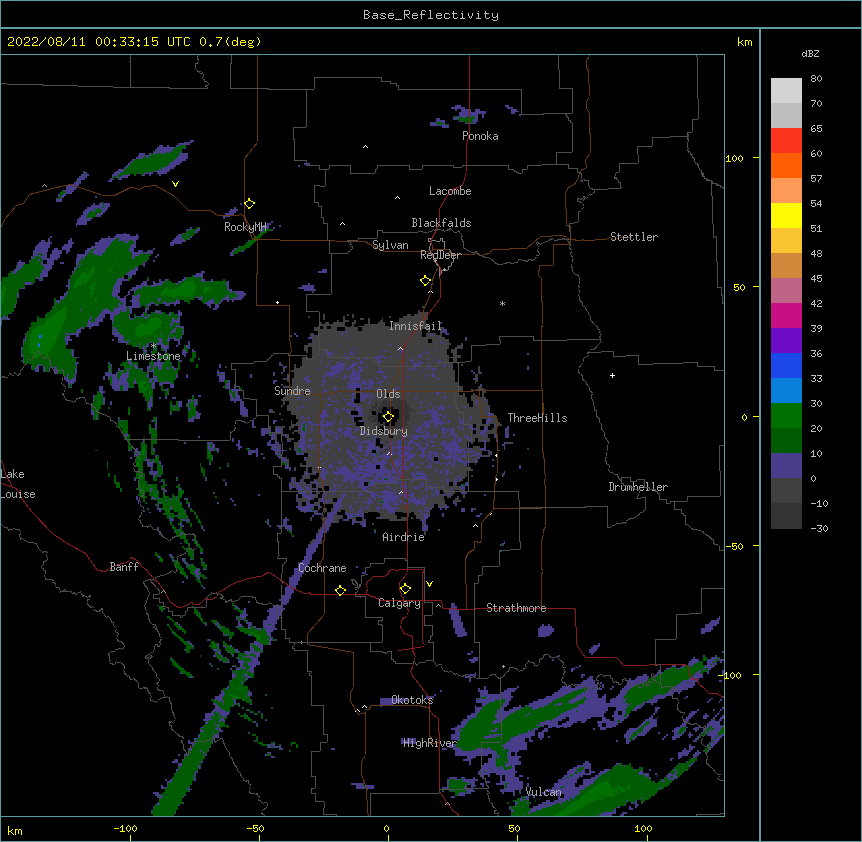Pick the red 65-60 dBZ legend swatch
The width and height of the screenshot is (862, 842).
[786, 141]
